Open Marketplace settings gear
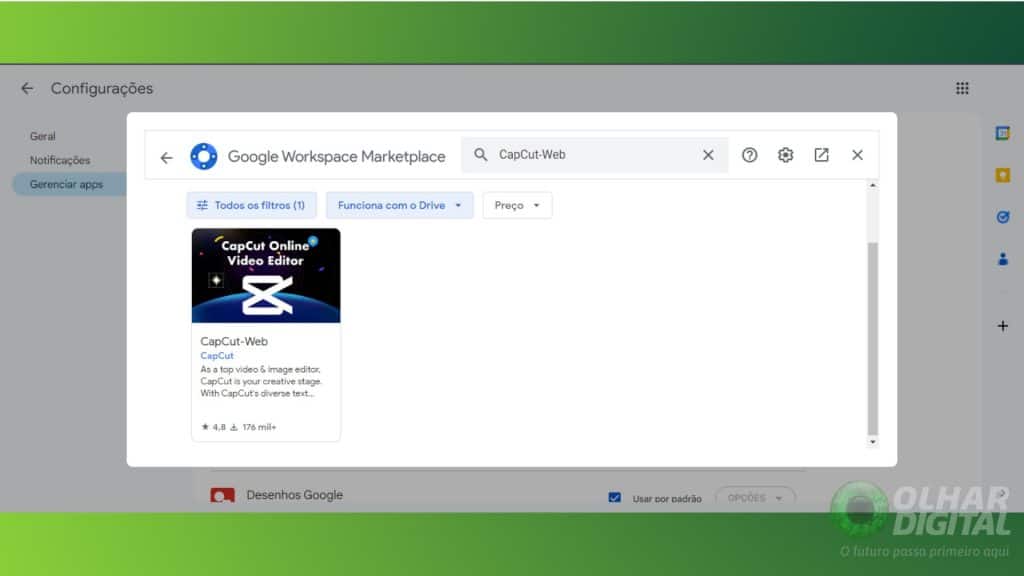This screenshot has height=576, width=1024. pos(785,155)
